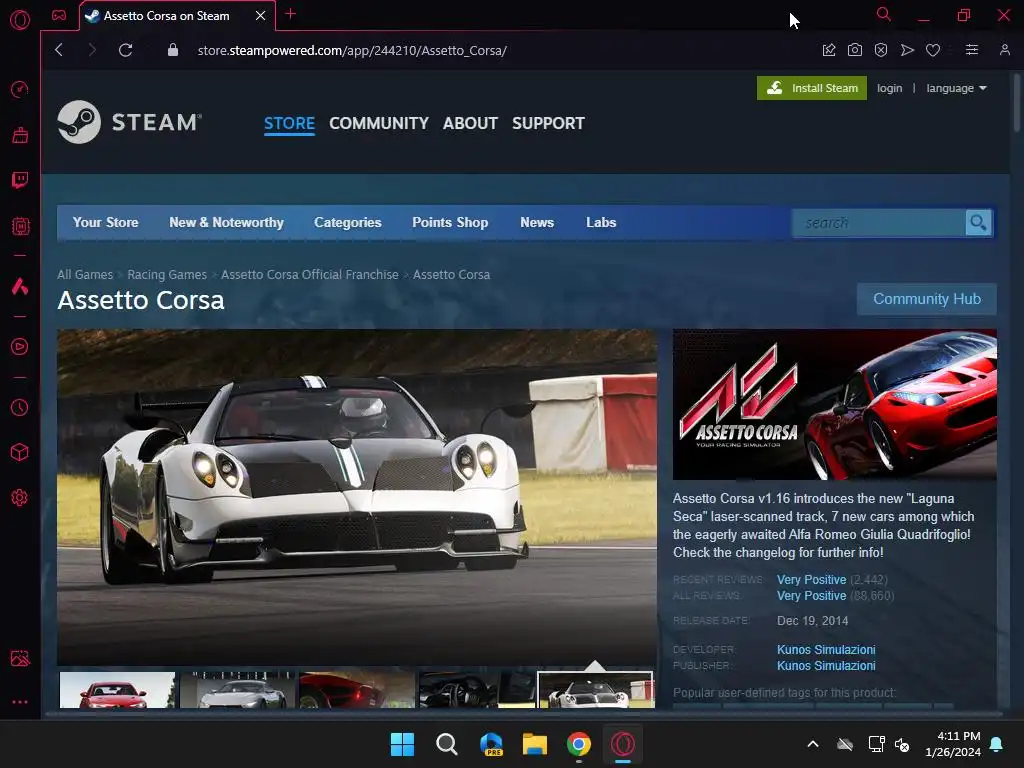Click the login link
1024x768 pixels.
(889, 88)
